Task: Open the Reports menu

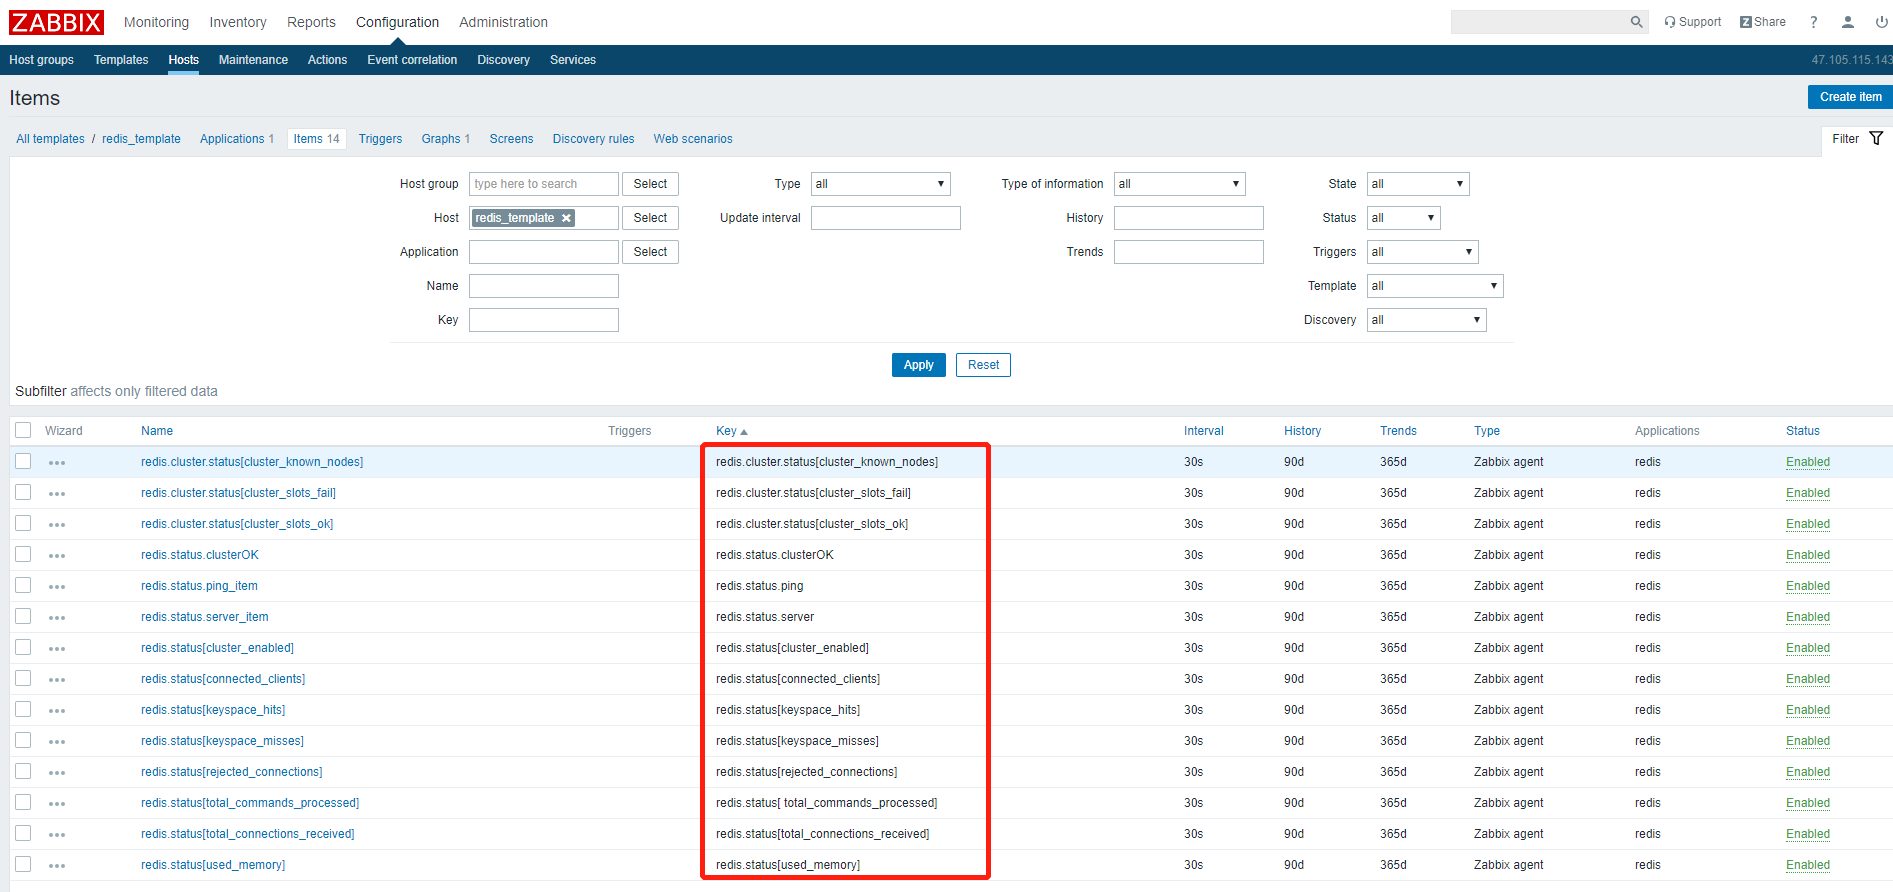Action: pyautogui.click(x=311, y=22)
